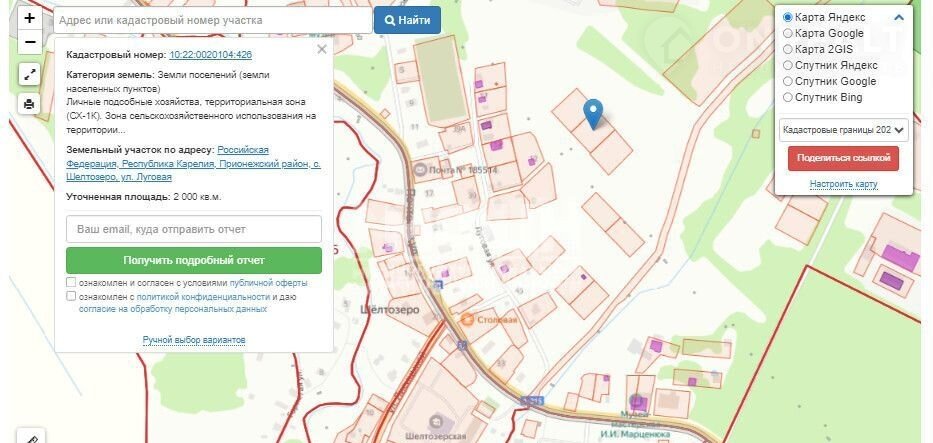The height and width of the screenshot is (443, 933).
Task: Close the cadastral info popup
Action: pos(321,49)
